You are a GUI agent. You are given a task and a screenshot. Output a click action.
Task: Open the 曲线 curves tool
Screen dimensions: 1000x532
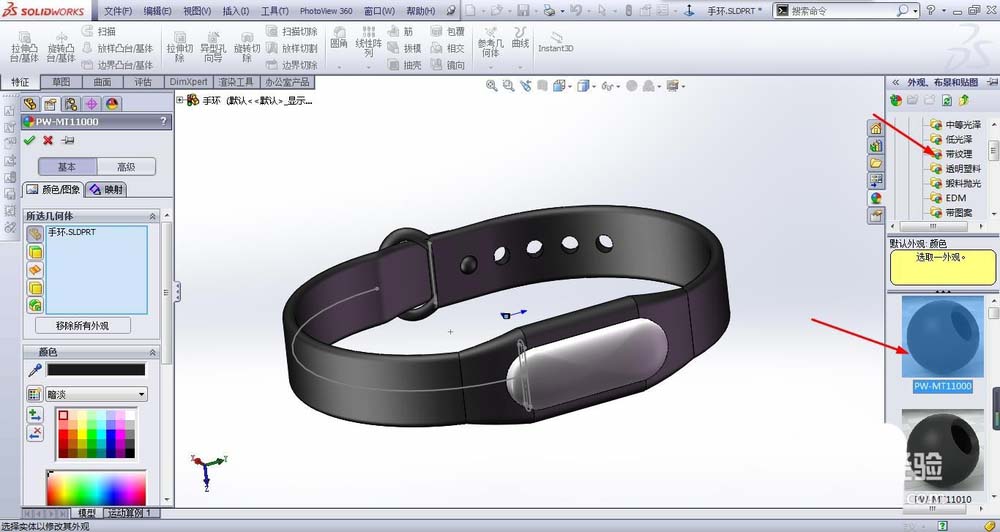[520, 38]
